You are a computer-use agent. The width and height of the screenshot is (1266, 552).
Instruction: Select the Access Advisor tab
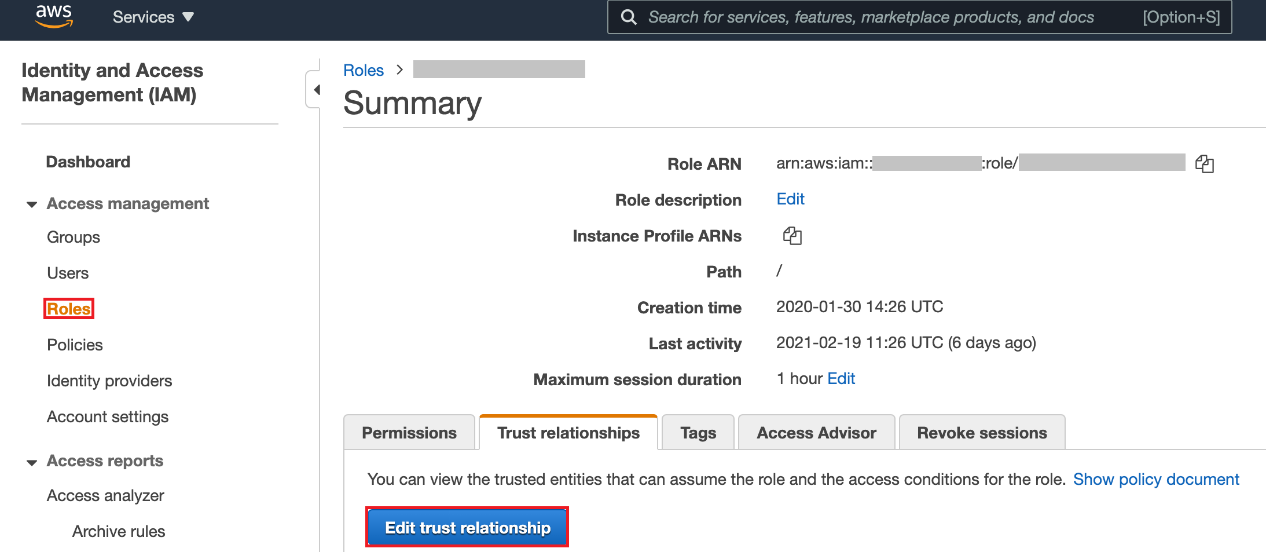coord(816,433)
